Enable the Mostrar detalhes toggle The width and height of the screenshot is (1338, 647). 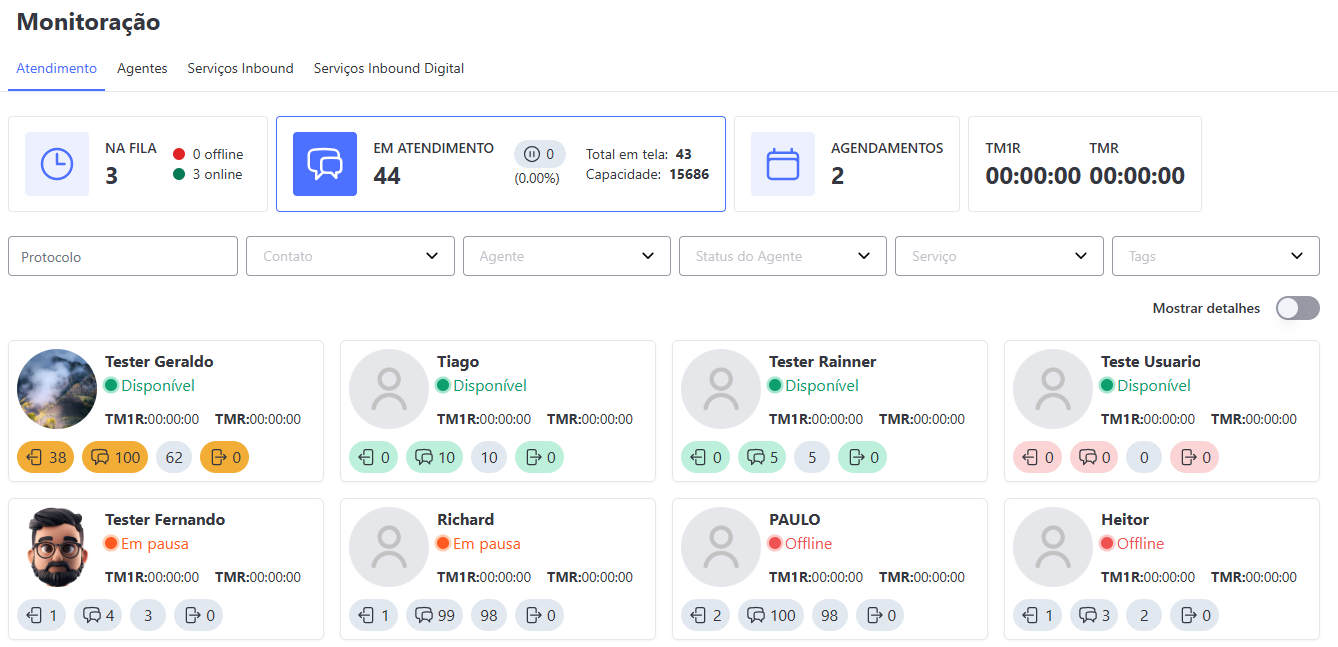[x=1297, y=308]
